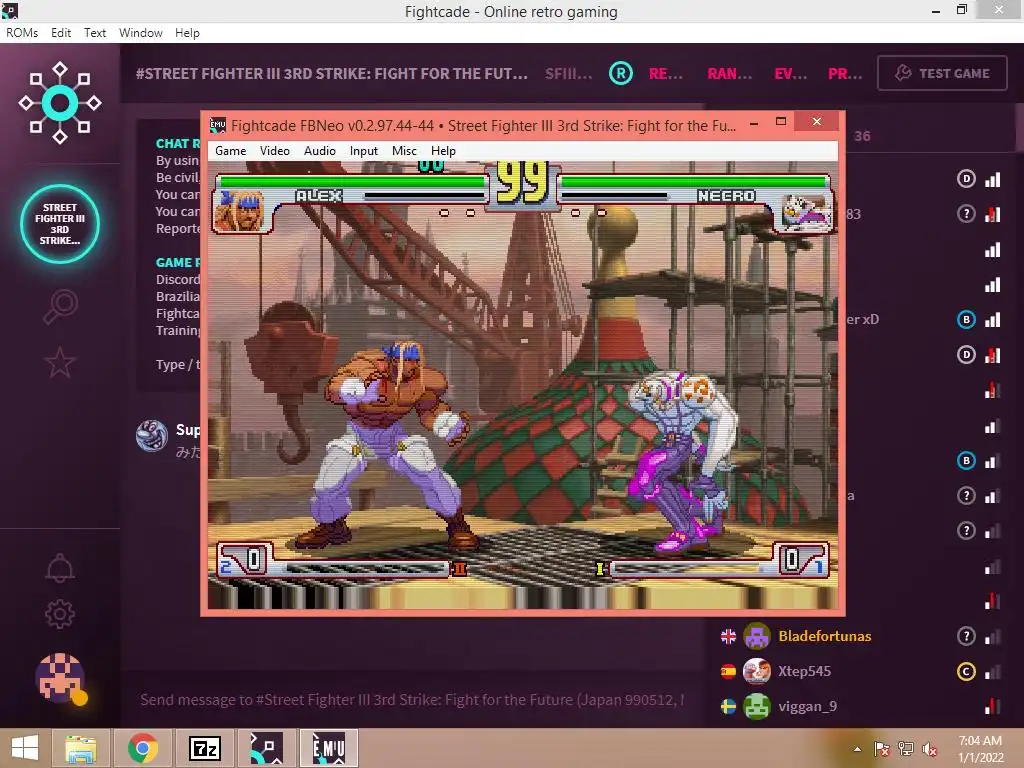Click the network icon in the system tray

[x=905, y=749]
